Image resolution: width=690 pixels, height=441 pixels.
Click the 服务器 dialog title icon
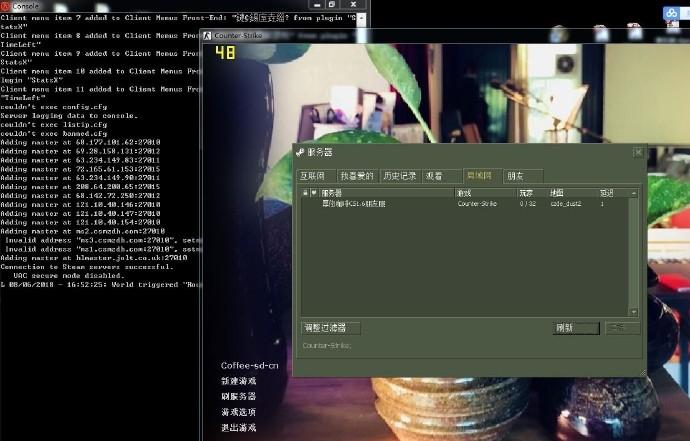[x=300, y=152]
